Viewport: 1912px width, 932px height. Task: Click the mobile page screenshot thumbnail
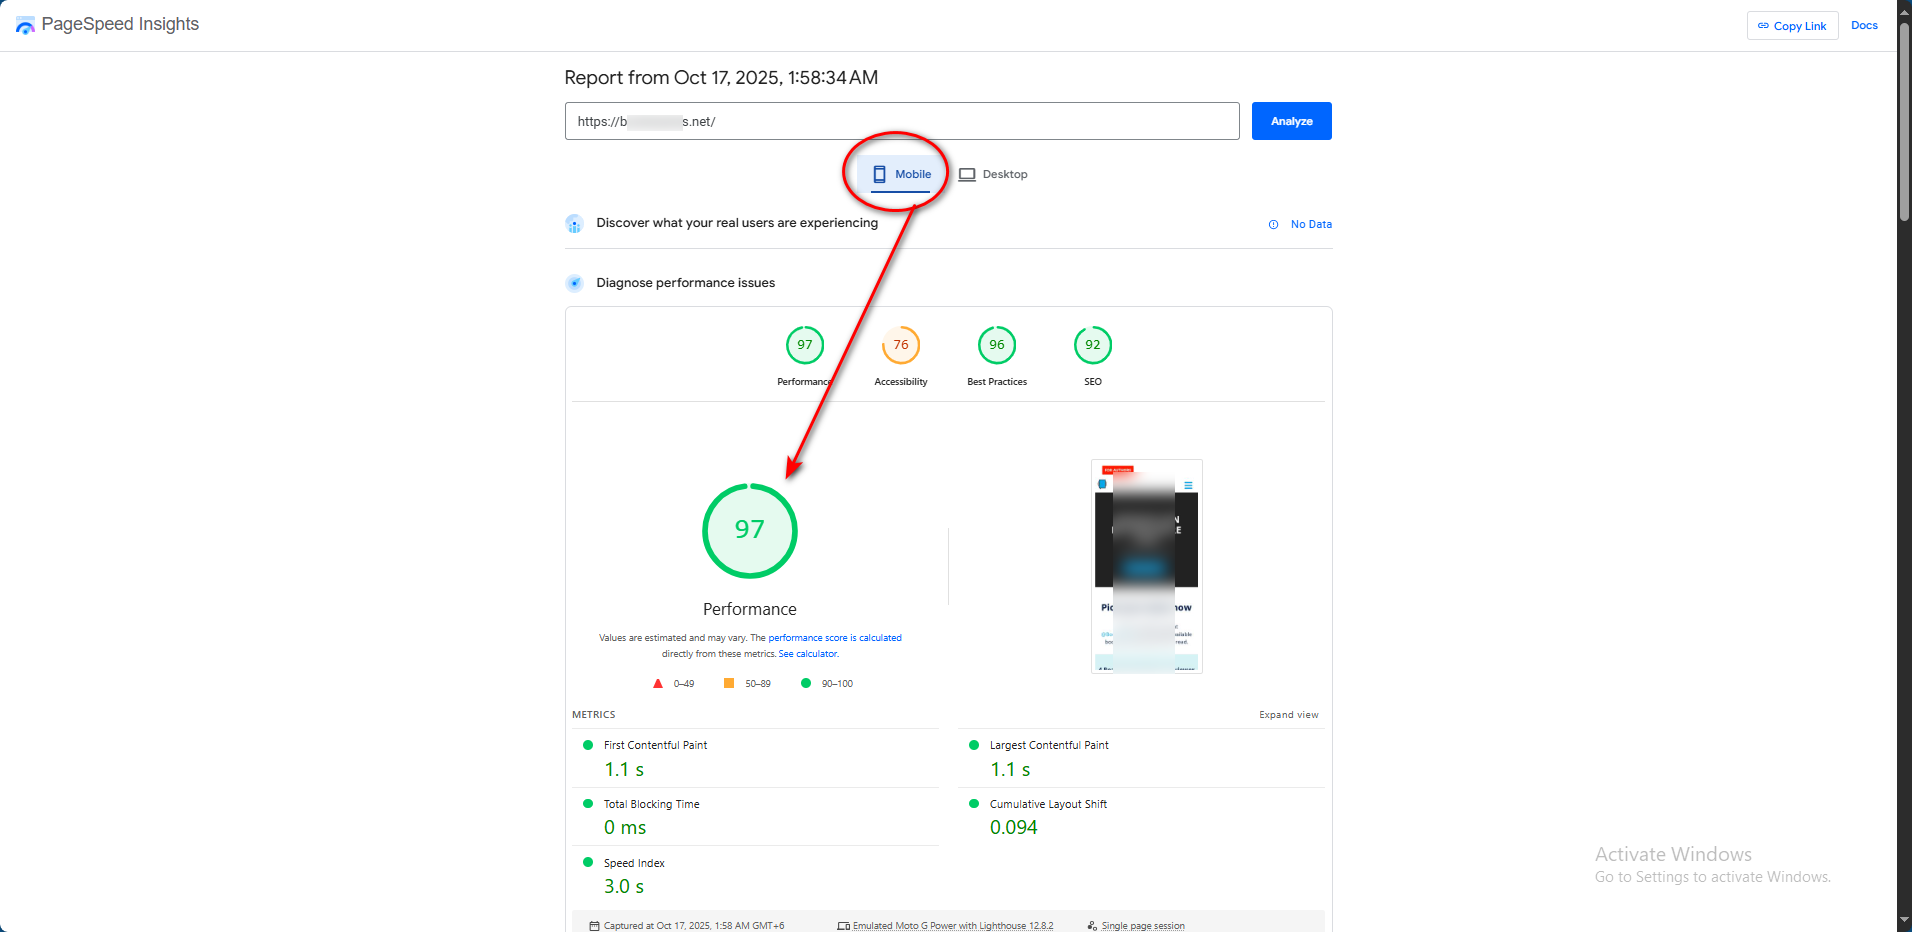(x=1147, y=566)
